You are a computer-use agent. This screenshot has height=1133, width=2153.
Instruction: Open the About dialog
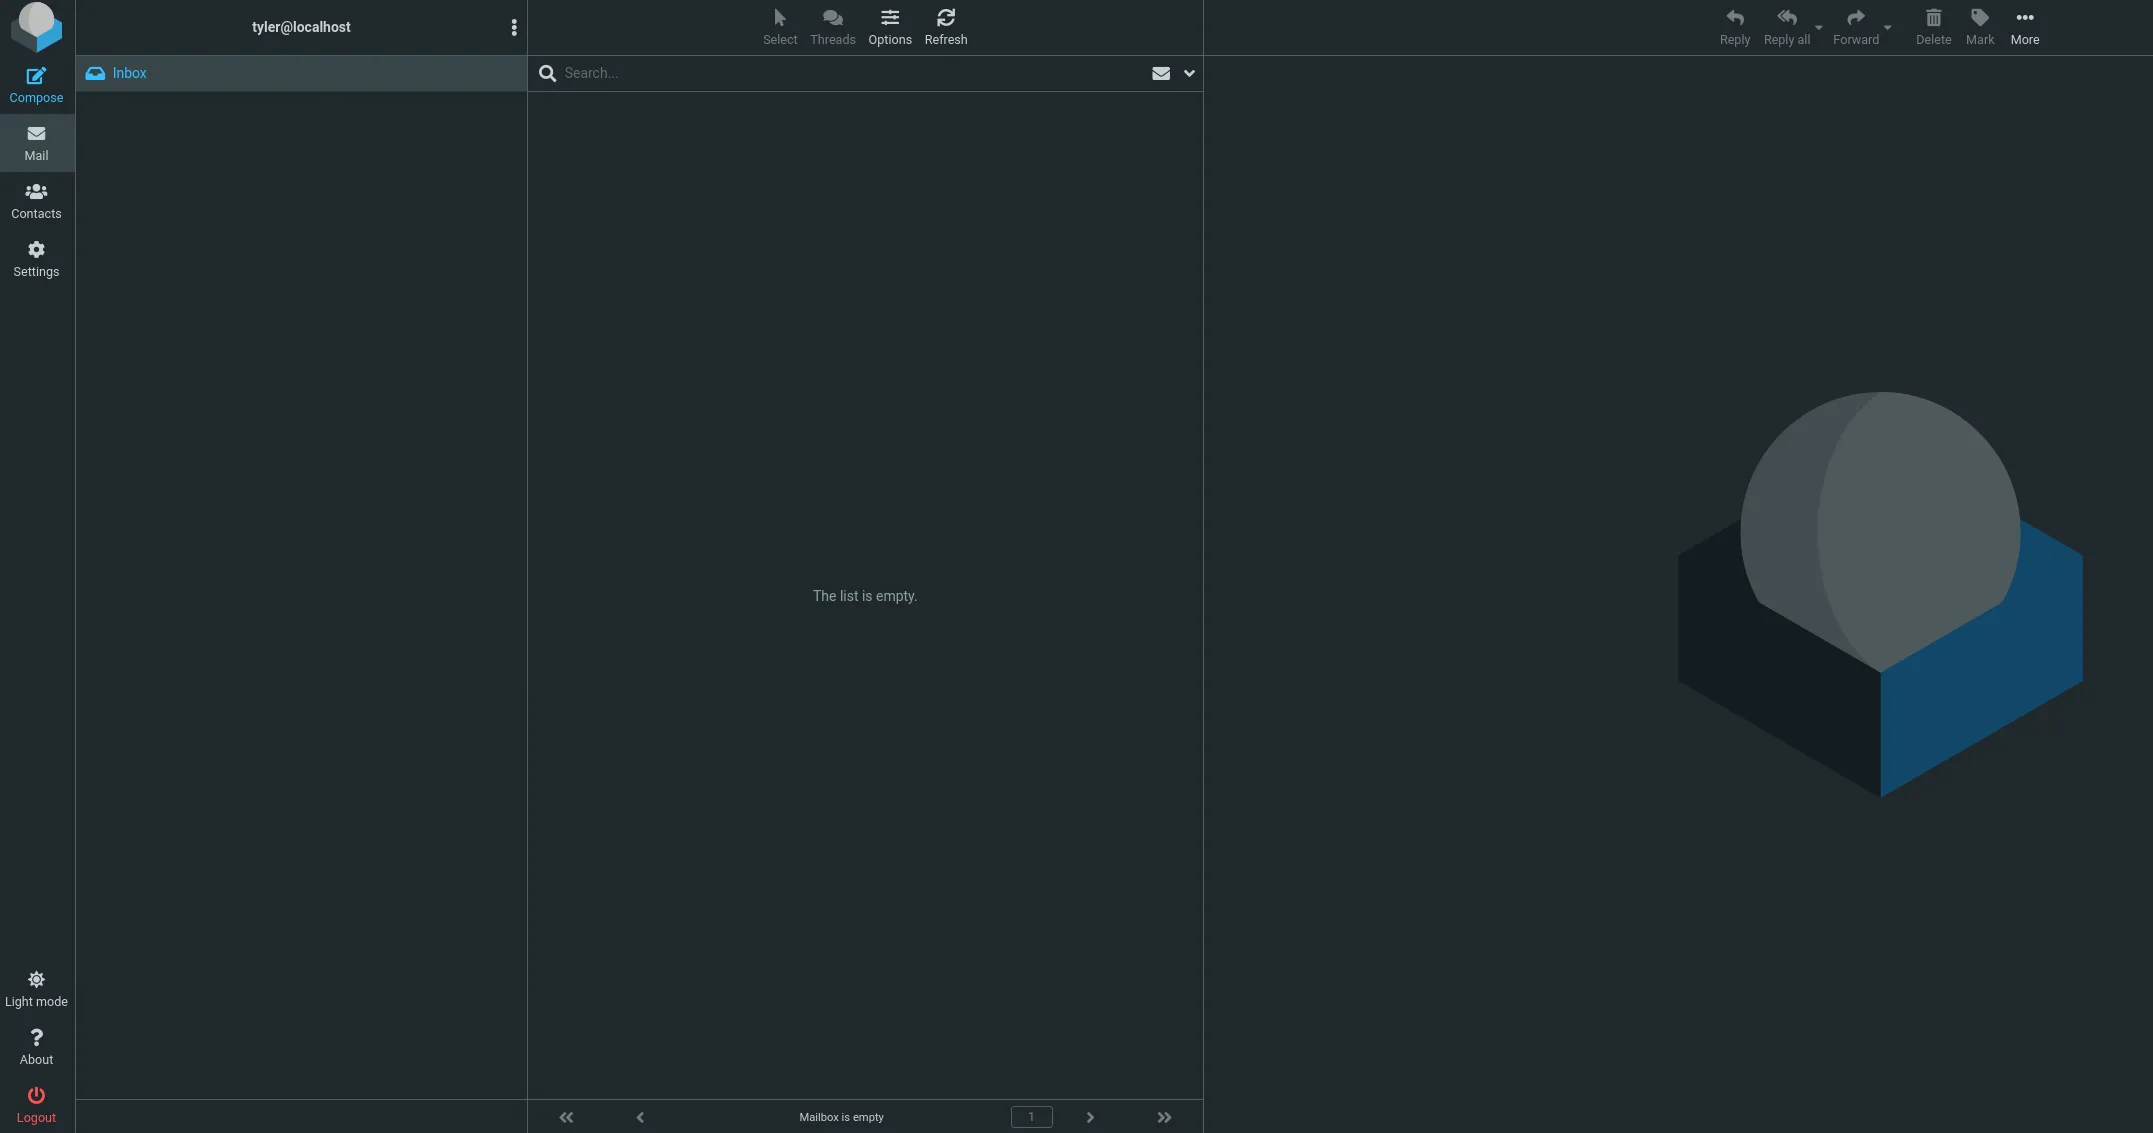pos(36,1046)
